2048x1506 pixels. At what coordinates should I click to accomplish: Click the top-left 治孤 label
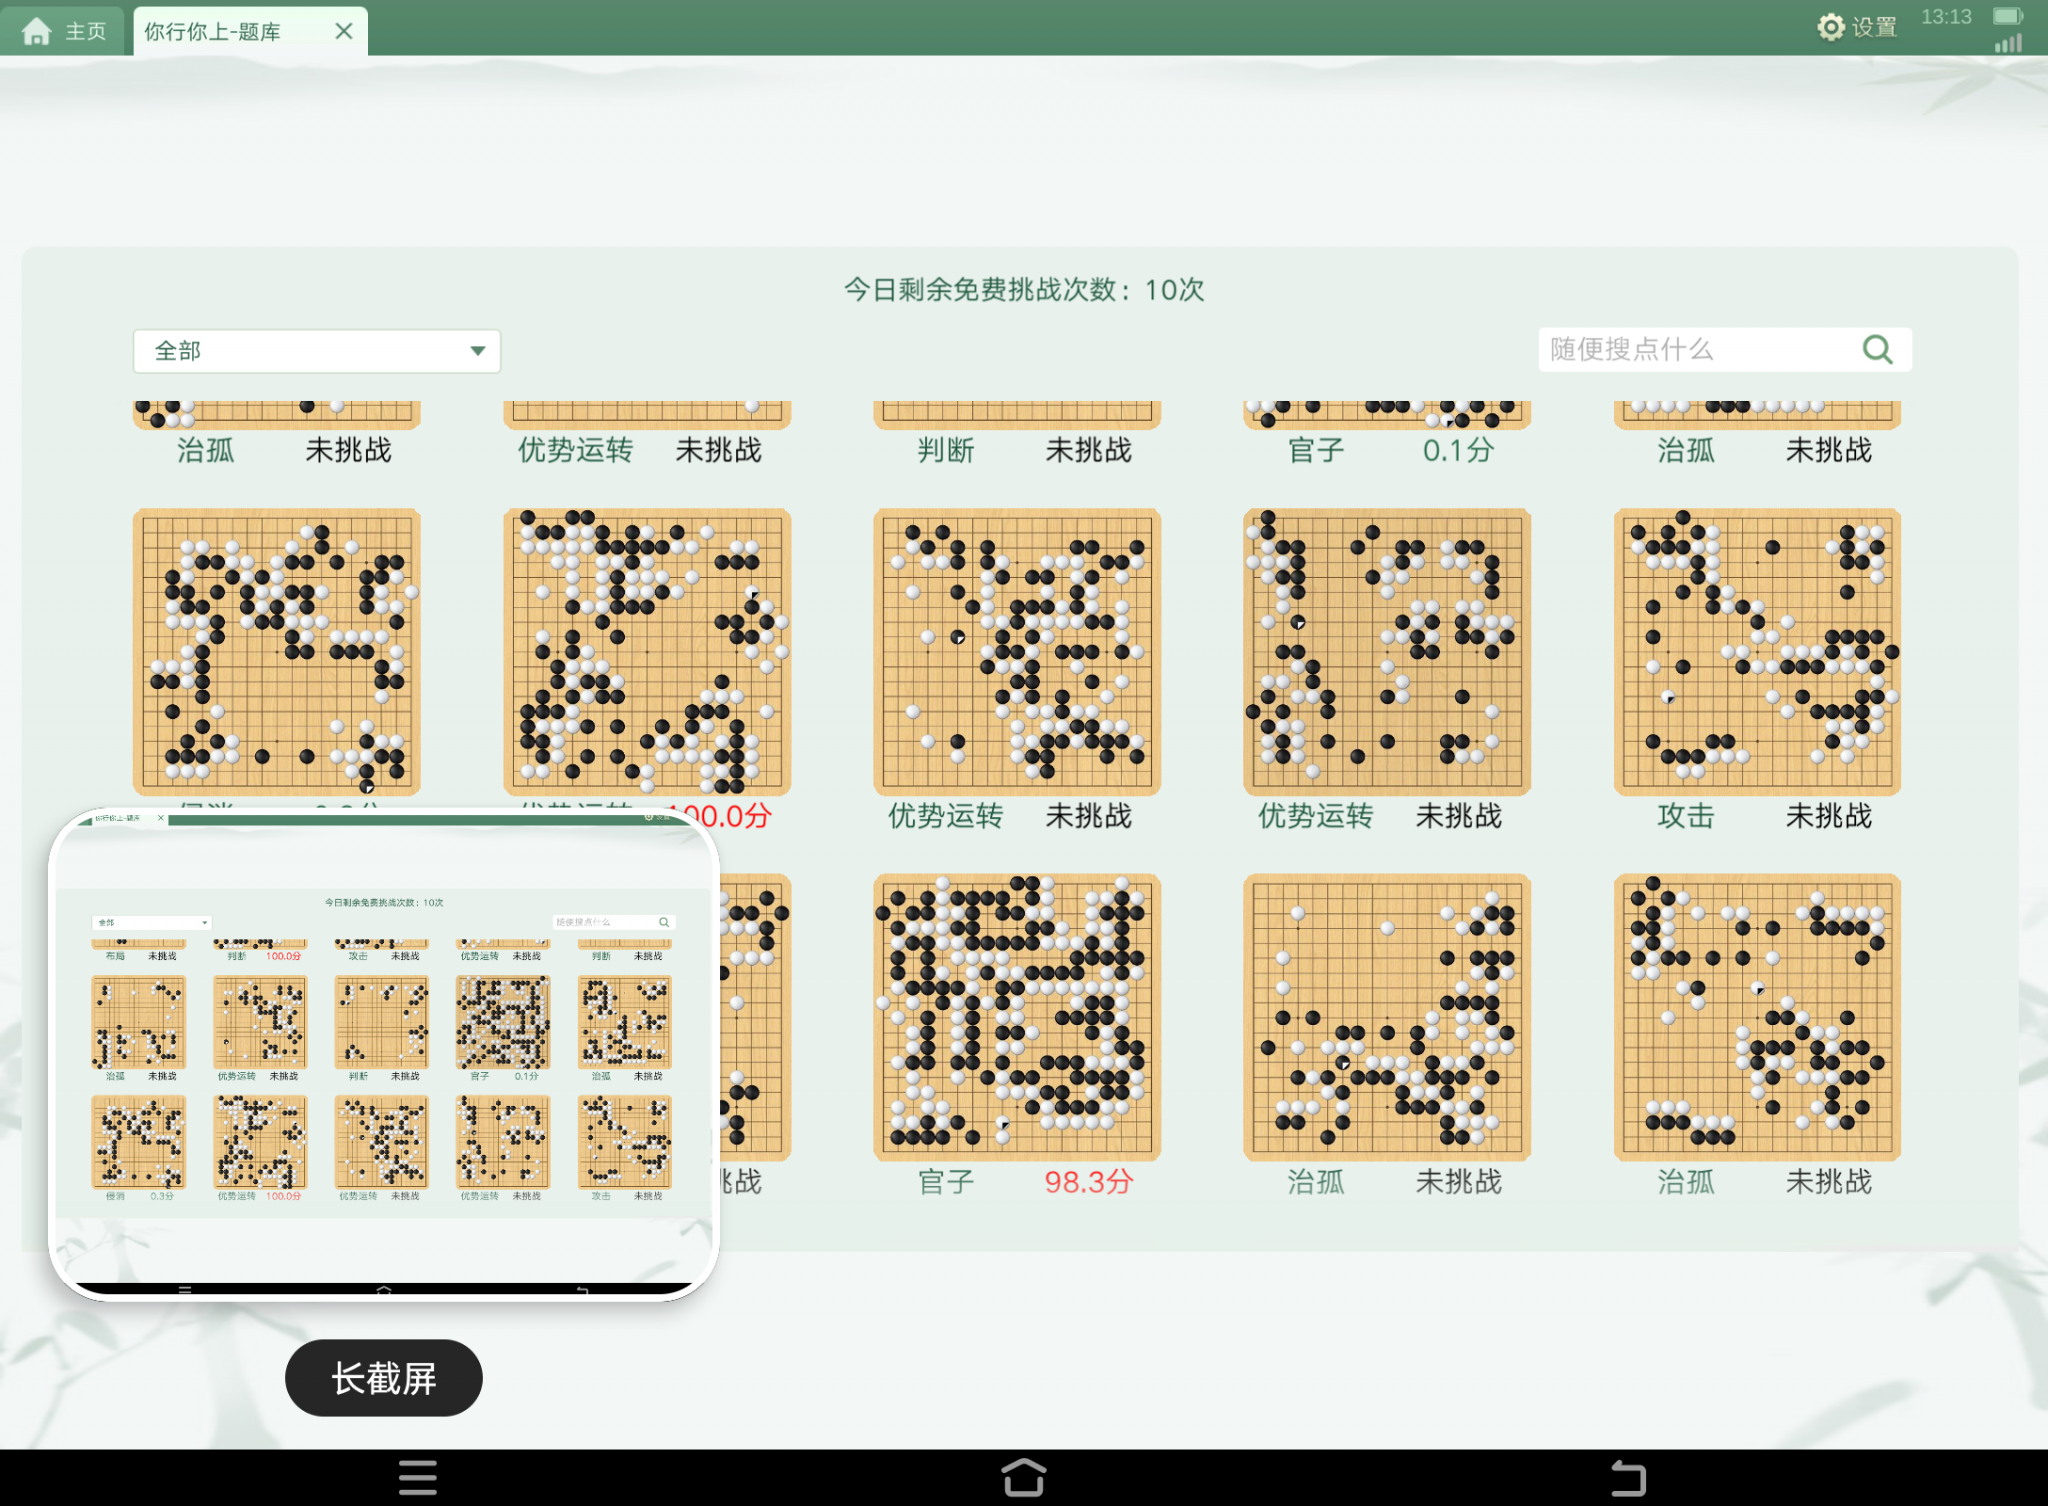pyautogui.click(x=206, y=450)
